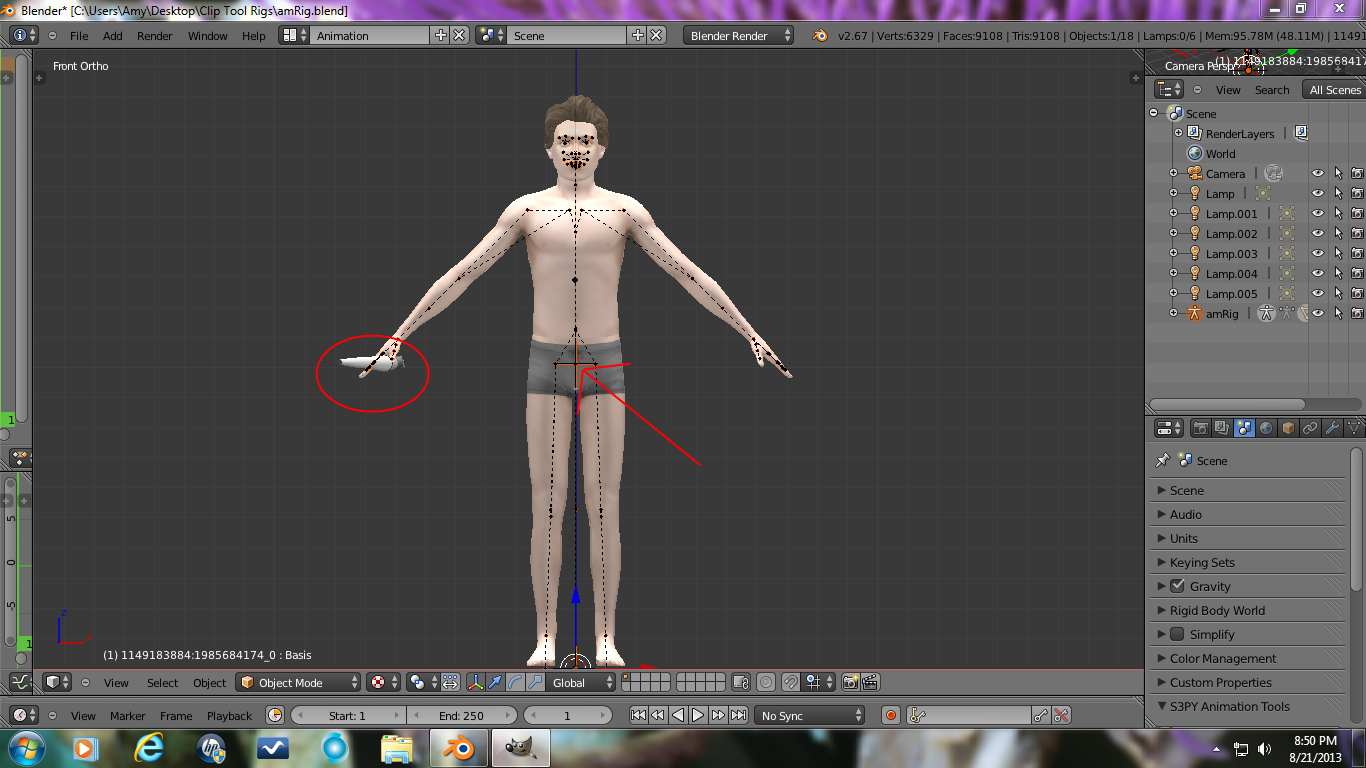1366x768 pixels.
Task: Open the Modifiers properties tab wrench icon
Action: [x=1332, y=428]
